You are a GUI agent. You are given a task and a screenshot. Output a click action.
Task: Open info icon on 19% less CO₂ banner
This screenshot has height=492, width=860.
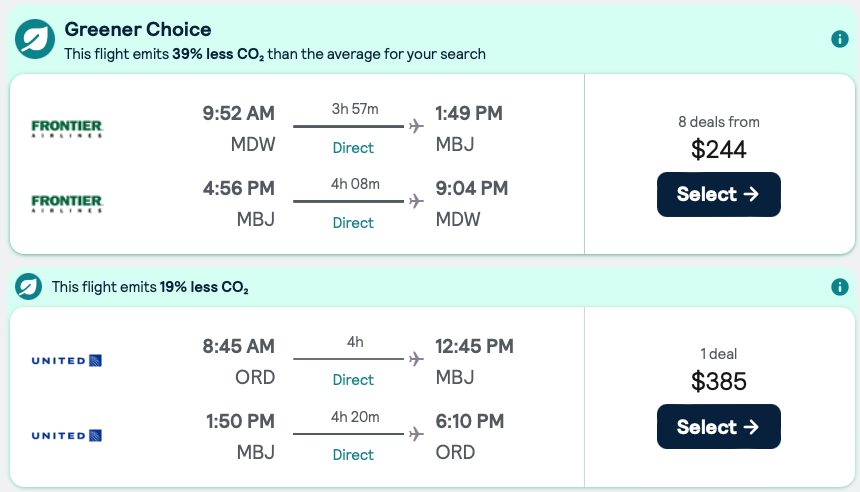pyautogui.click(x=840, y=287)
